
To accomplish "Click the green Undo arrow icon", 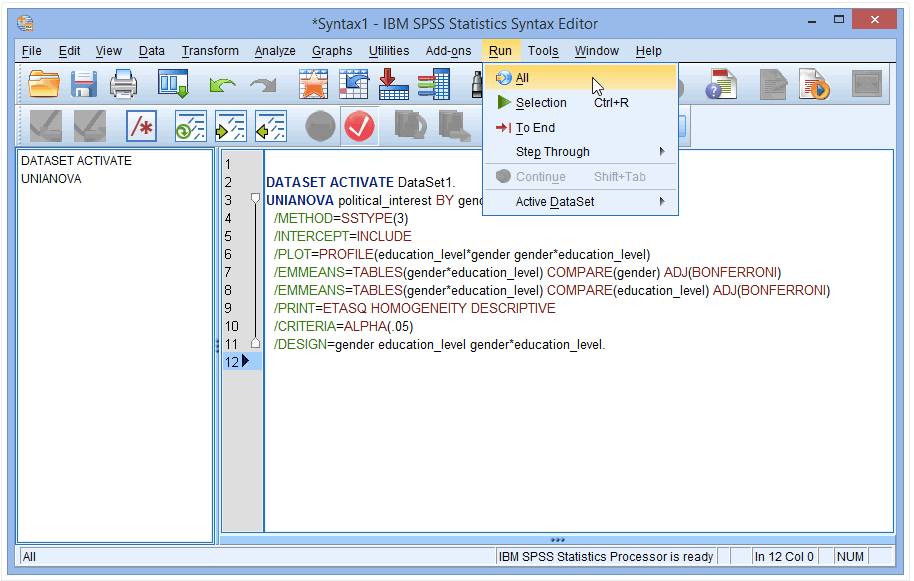I will (x=222, y=86).
